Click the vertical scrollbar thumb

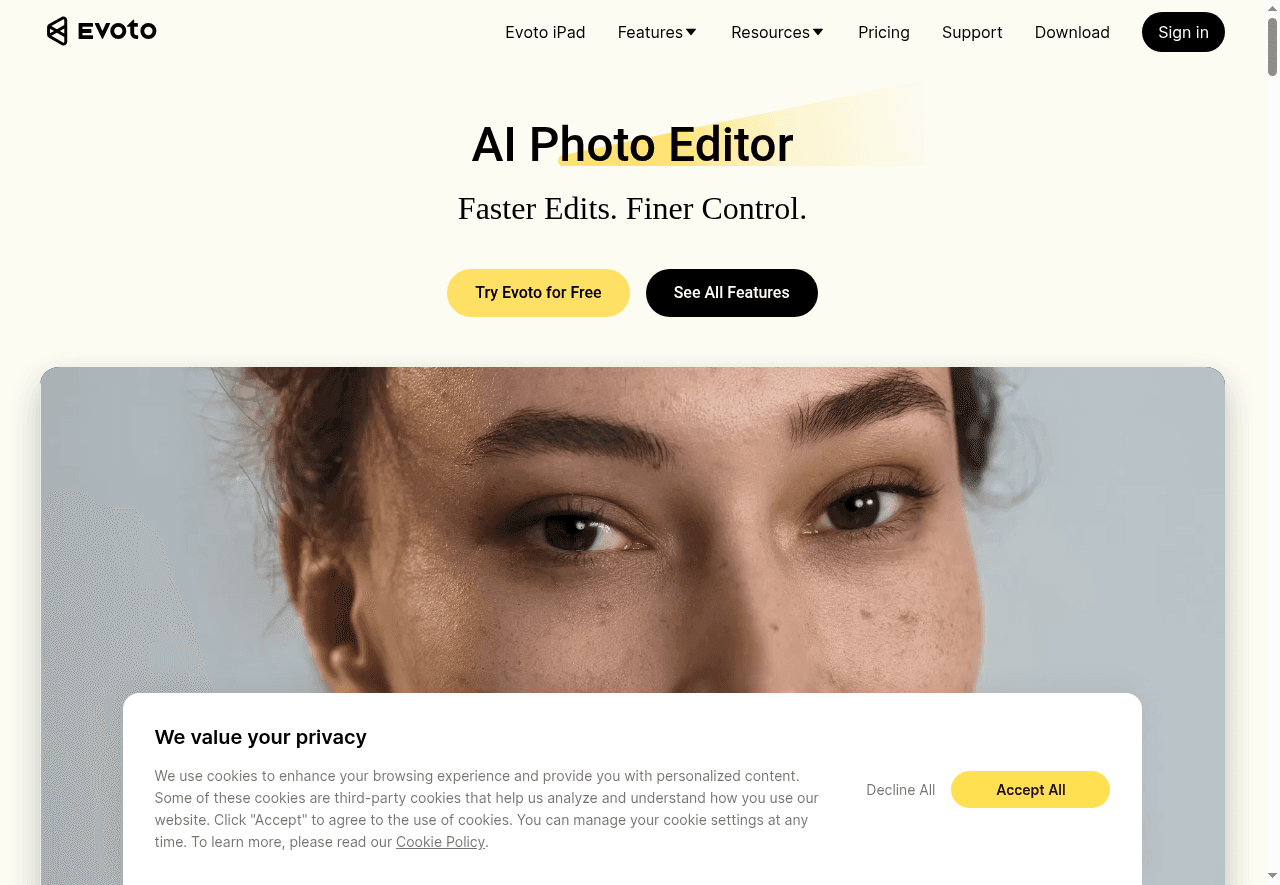[x=1272, y=45]
